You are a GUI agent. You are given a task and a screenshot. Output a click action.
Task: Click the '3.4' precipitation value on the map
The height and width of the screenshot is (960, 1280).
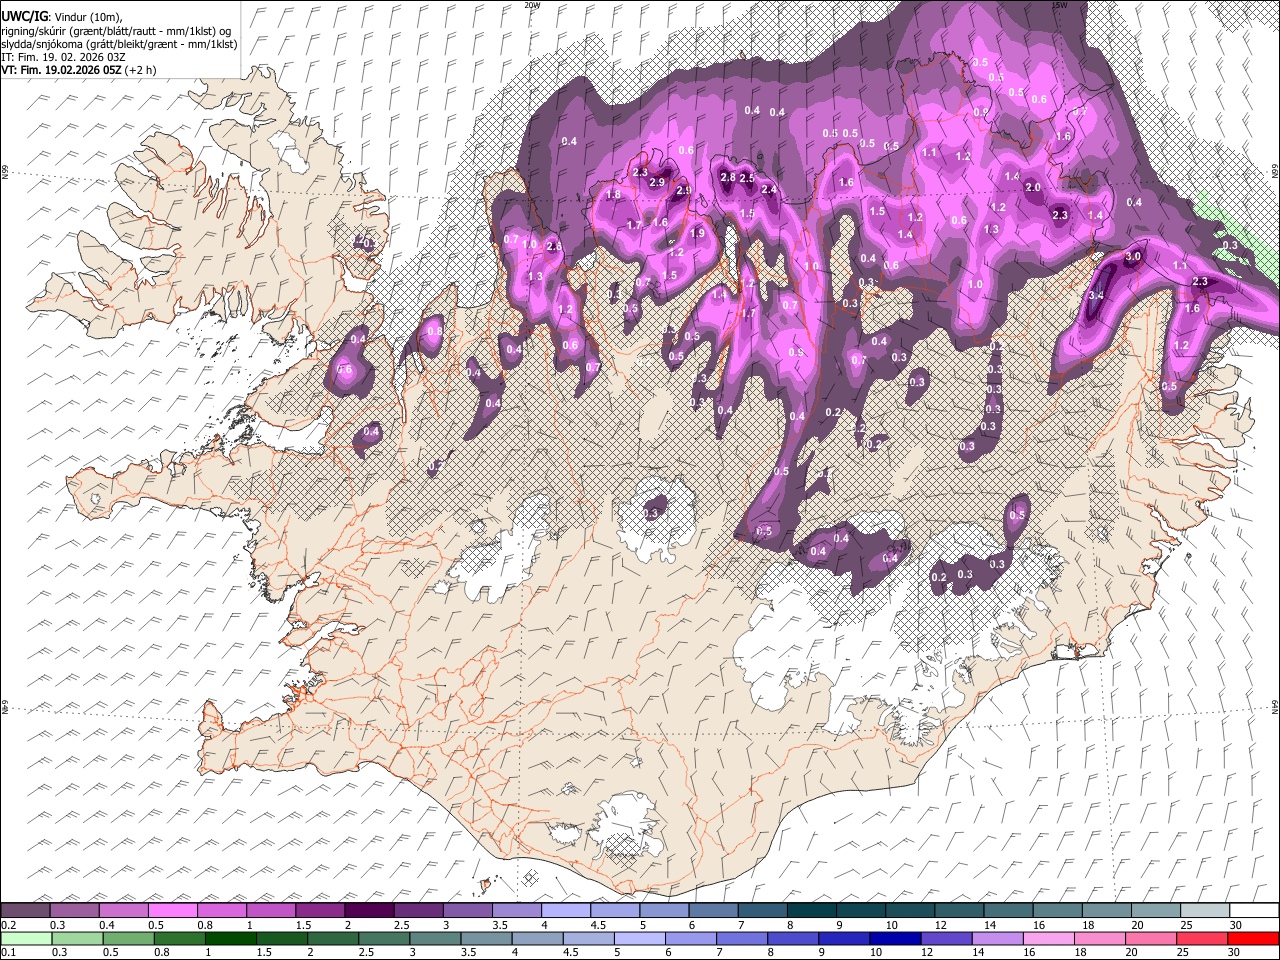tap(1096, 295)
